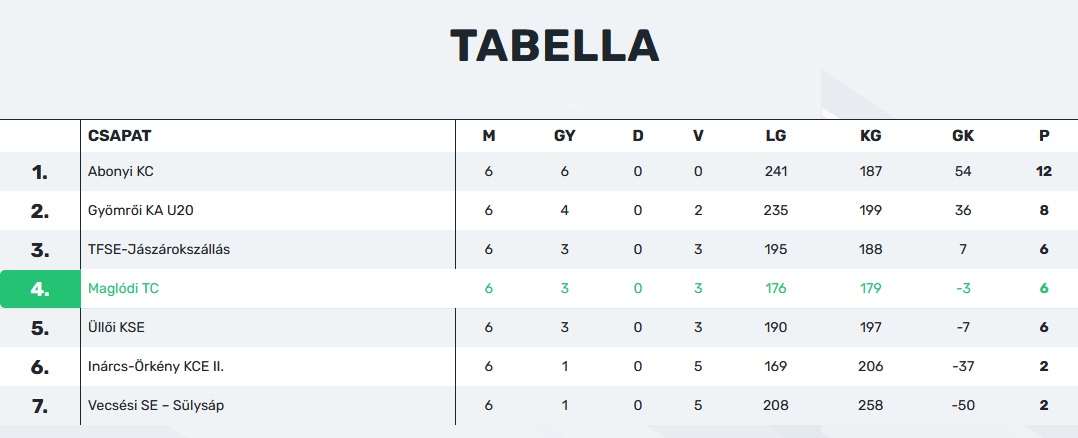Viewport: 1078px width, 438px height.
Task: Select TFSE-Jászárokszállás team row
Action: pyautogui.click(x=159, y=249)
